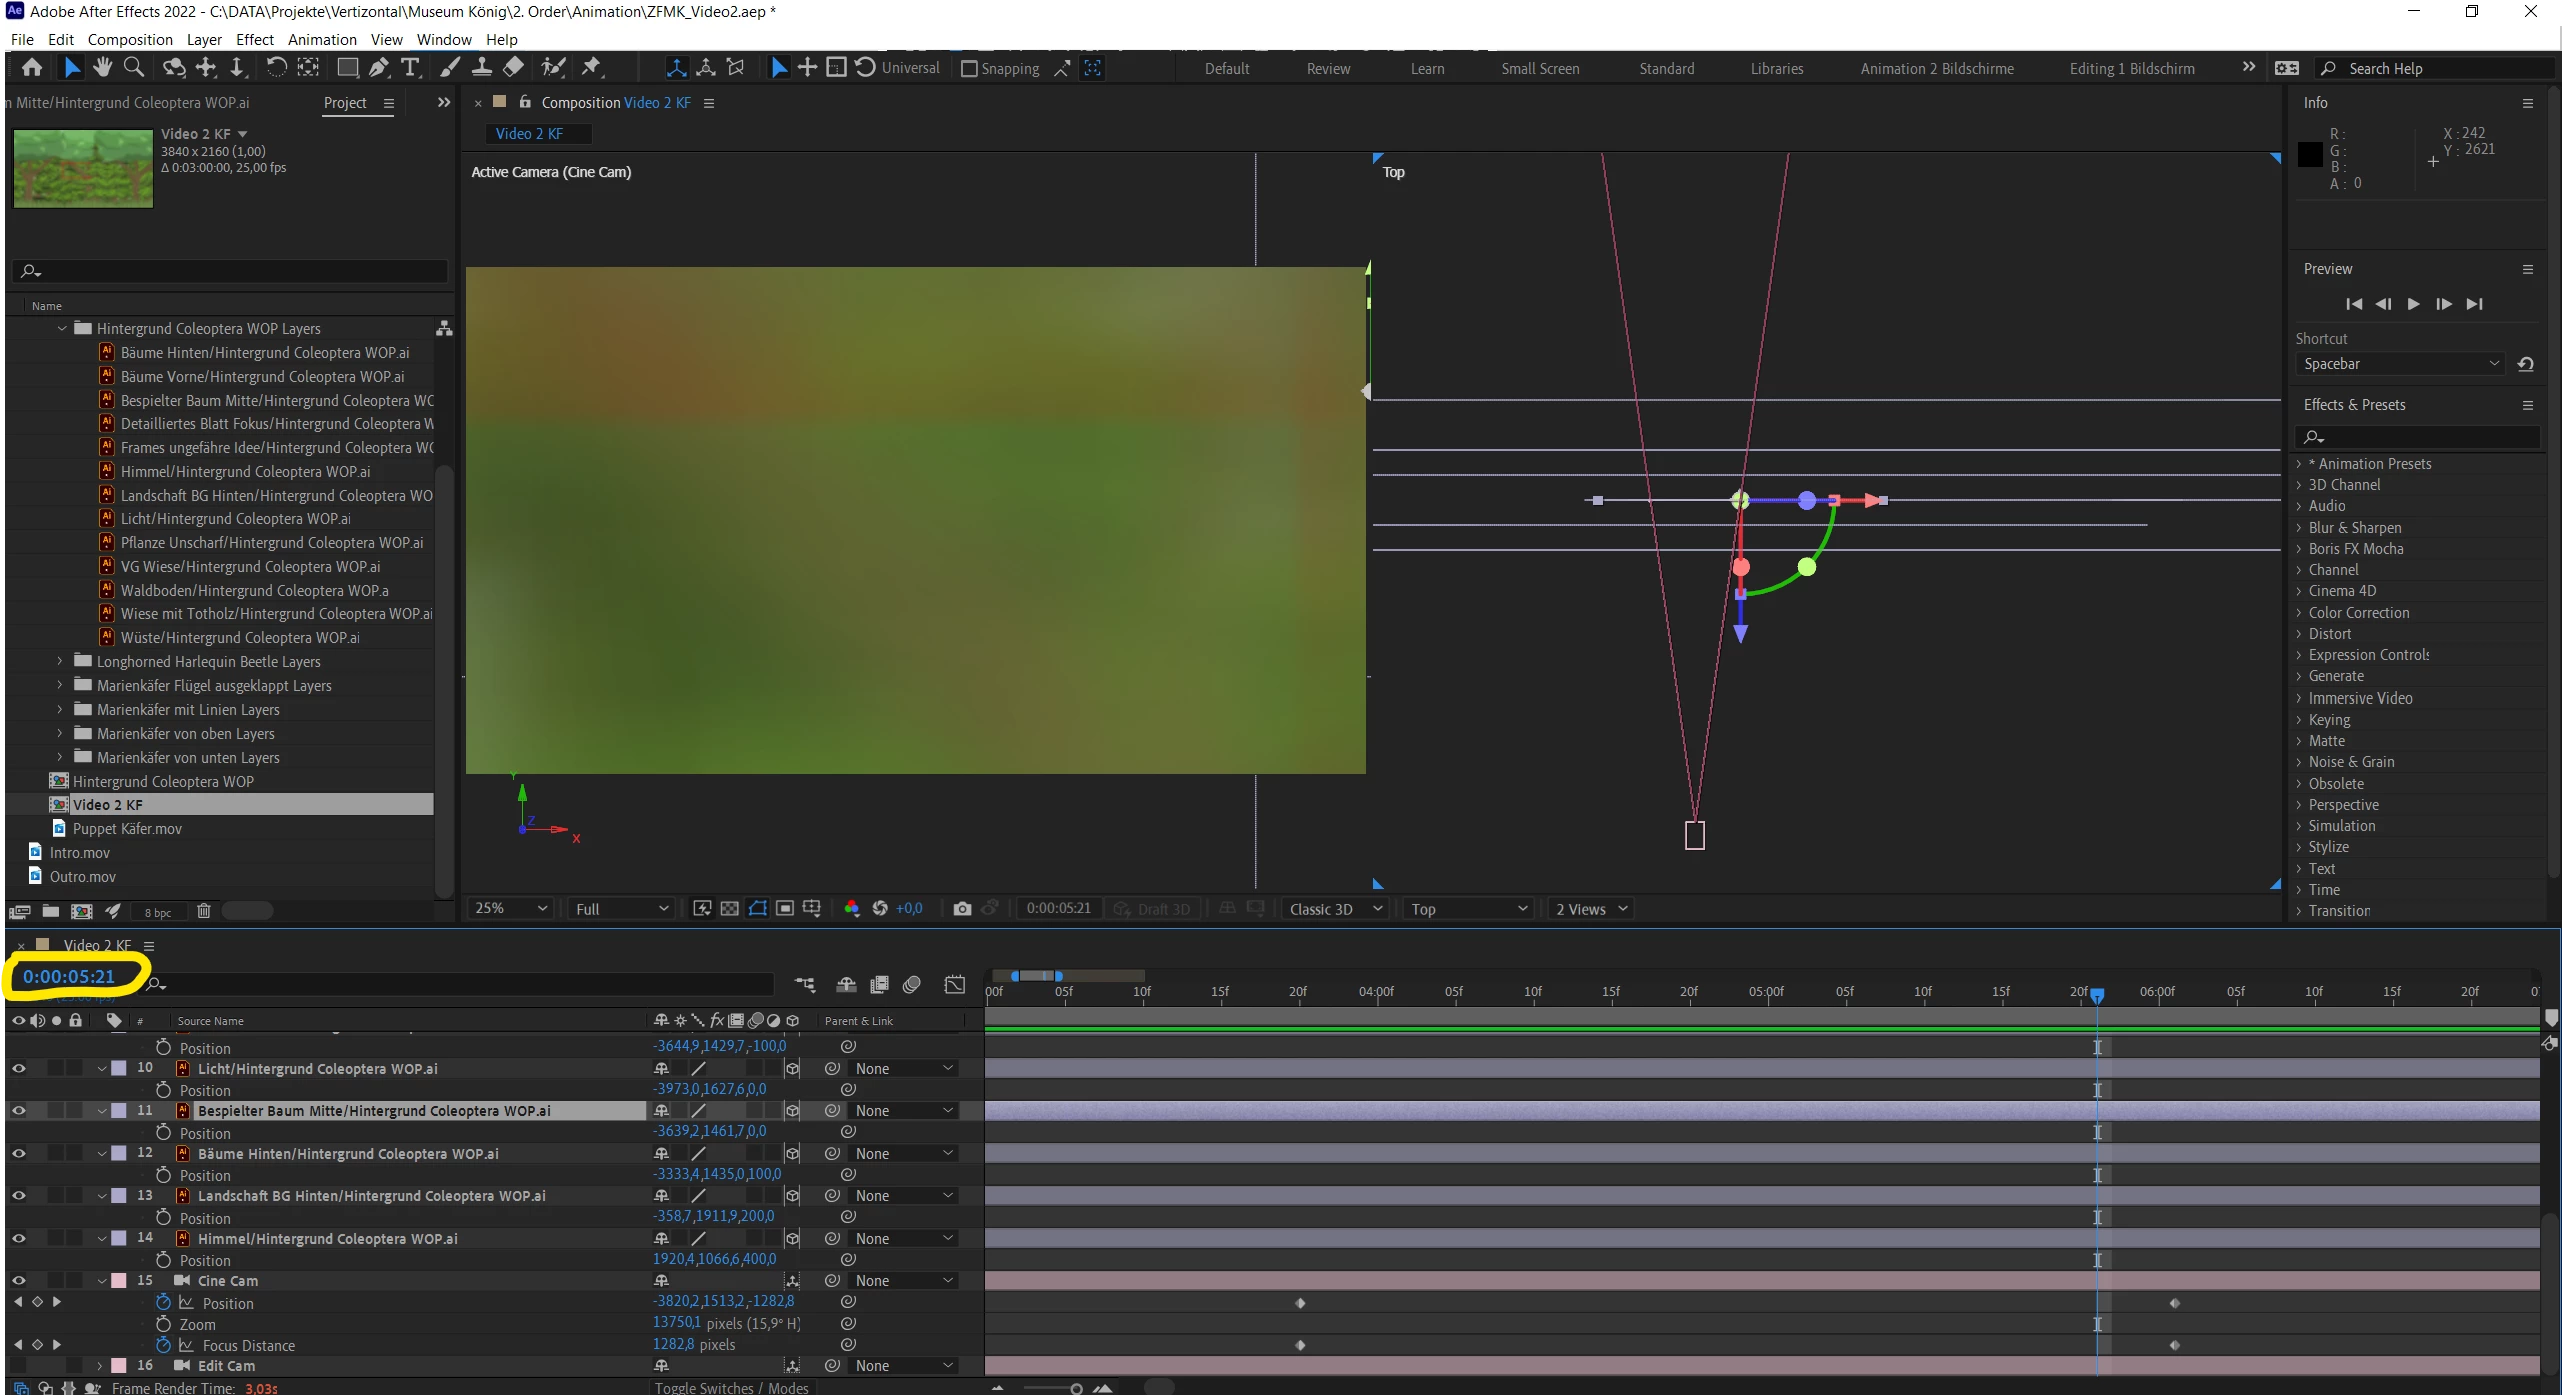Select the Puppet Pin tool
The width and height of the screenshot is (2562, 1395).
coord(591,67)
